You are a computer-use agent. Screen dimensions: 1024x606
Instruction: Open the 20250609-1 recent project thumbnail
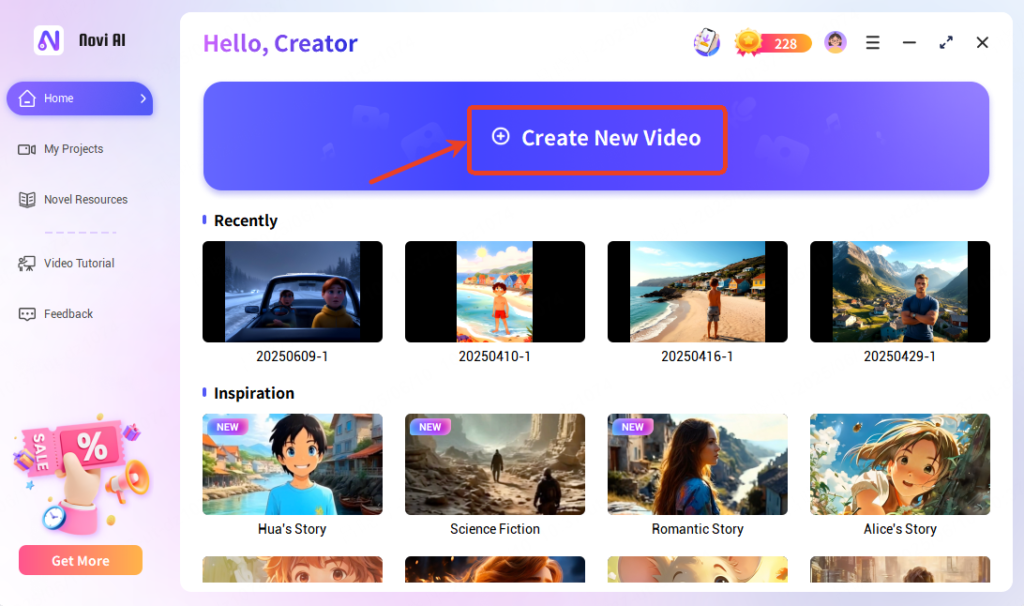click(292, 292)
